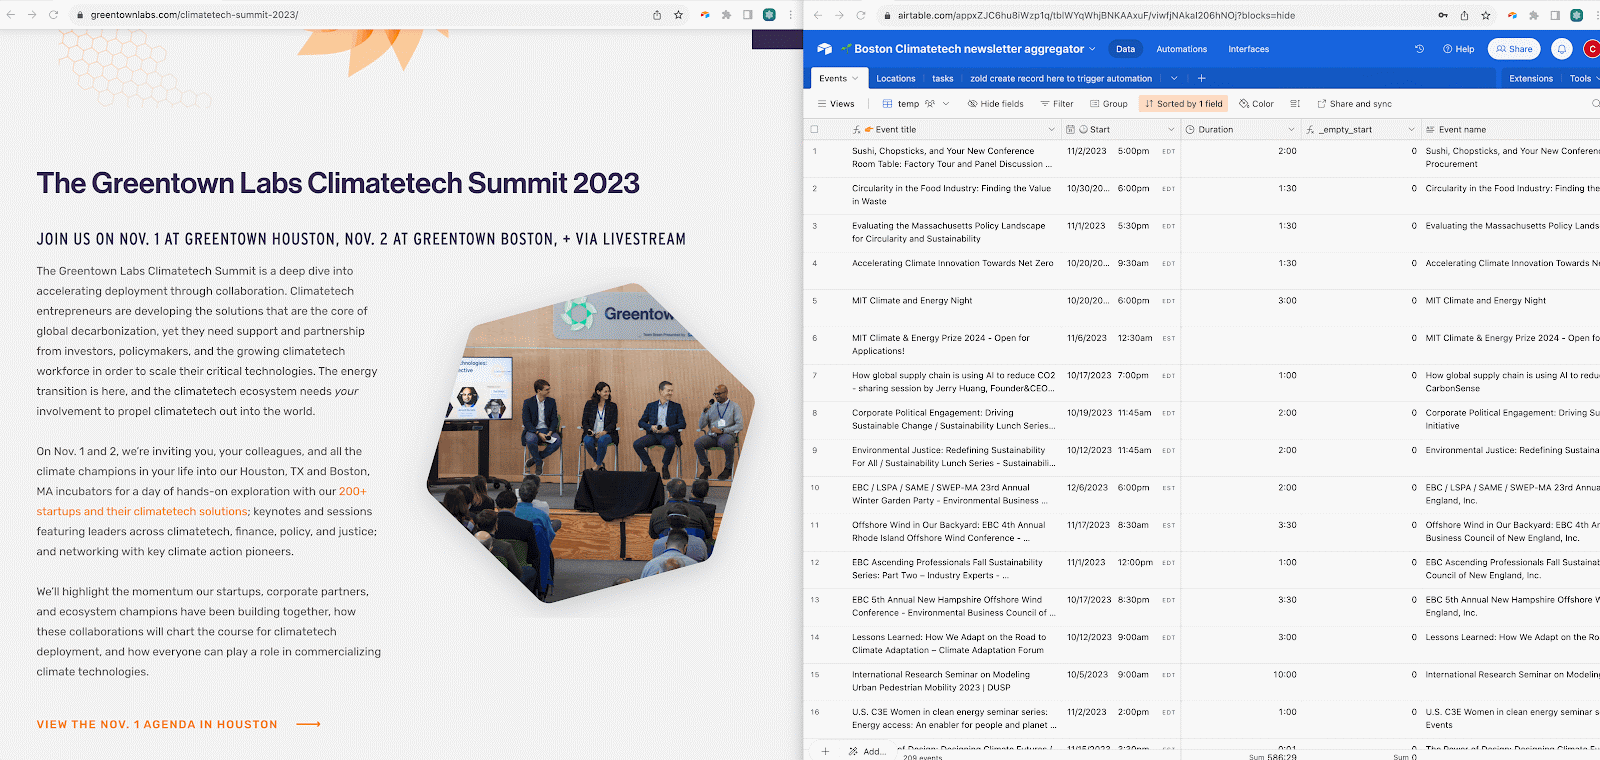The height and width of the screenshot is (760, 1600).
Task: Open base history clock icon in Airtable
Action: [x=1419, y=49]
